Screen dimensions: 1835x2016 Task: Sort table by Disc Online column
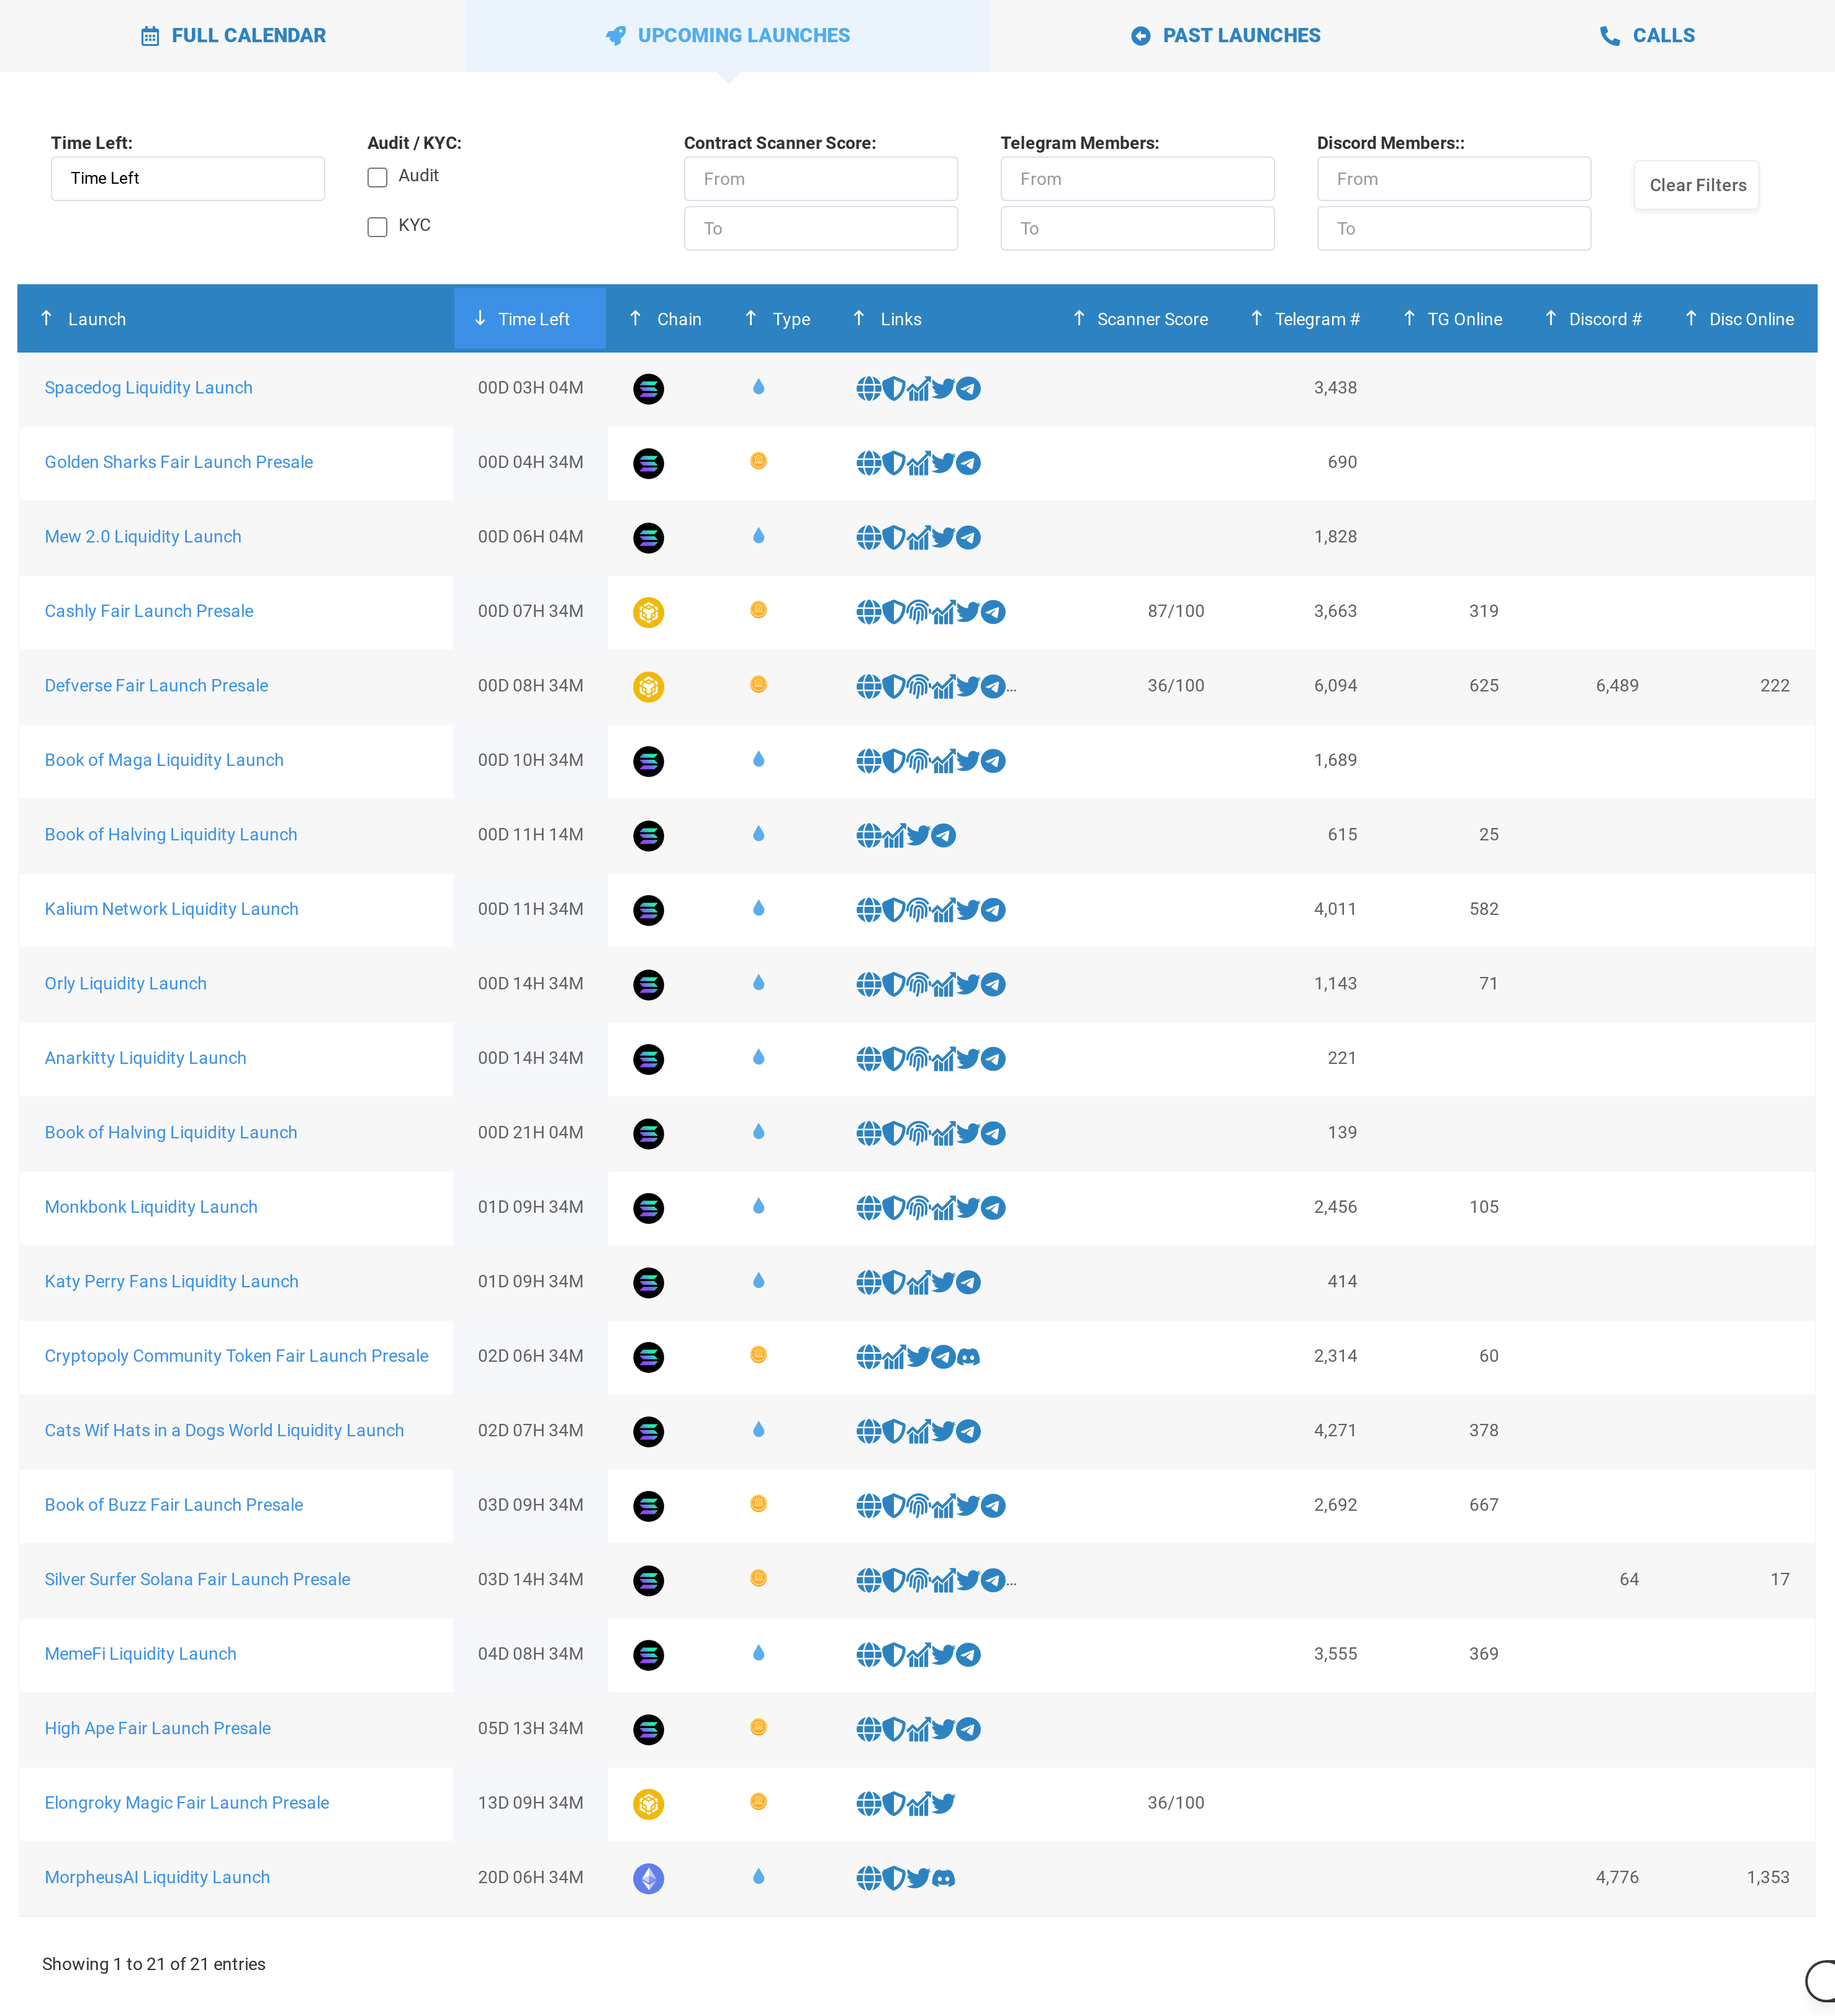pos(1740,319)
